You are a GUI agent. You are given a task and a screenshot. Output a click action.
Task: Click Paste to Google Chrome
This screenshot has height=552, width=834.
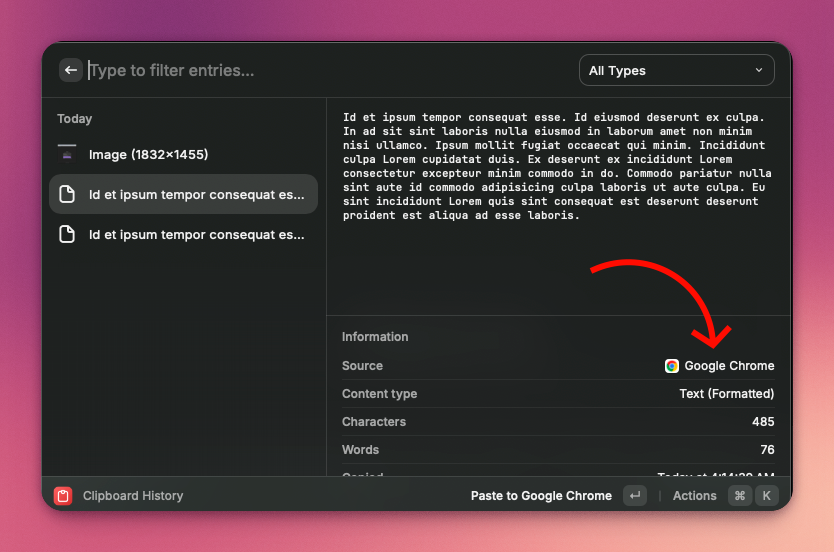[541, 496]
